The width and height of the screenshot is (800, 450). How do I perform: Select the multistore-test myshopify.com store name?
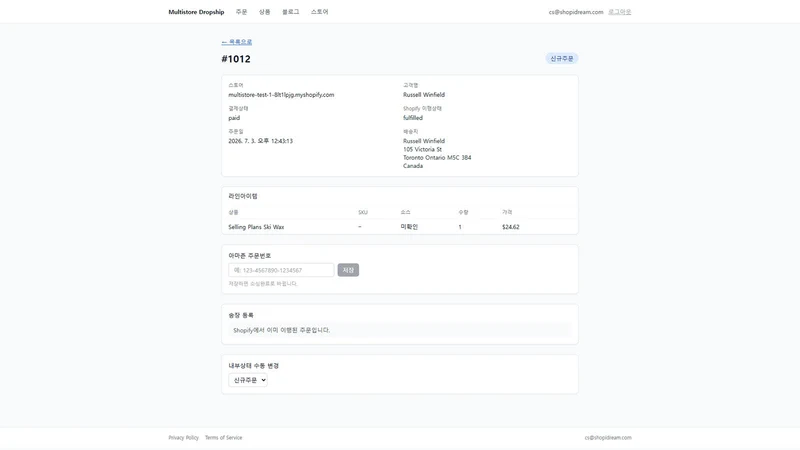tap(281, 95)
